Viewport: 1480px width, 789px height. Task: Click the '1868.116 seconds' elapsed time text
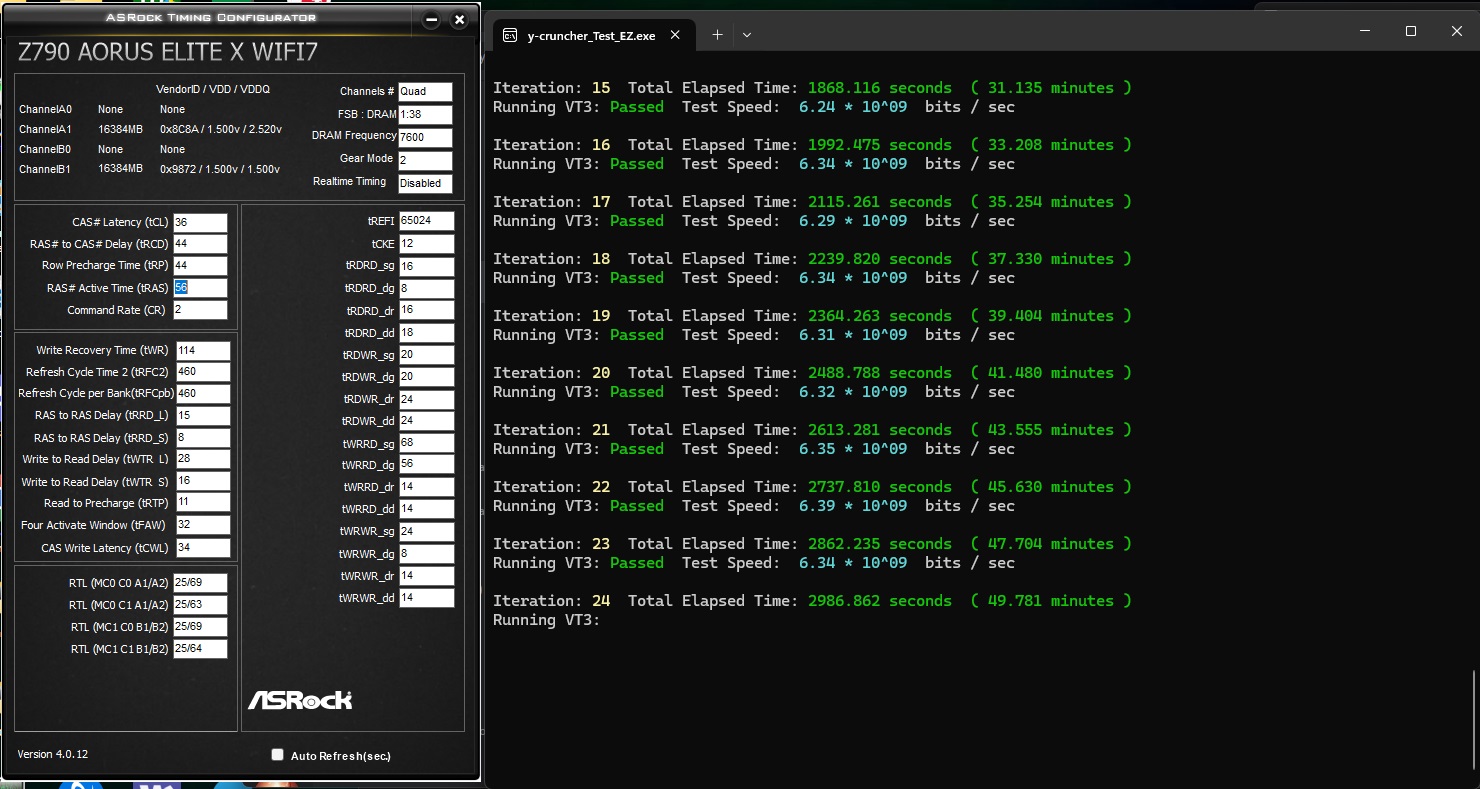(x=880, y=88)
